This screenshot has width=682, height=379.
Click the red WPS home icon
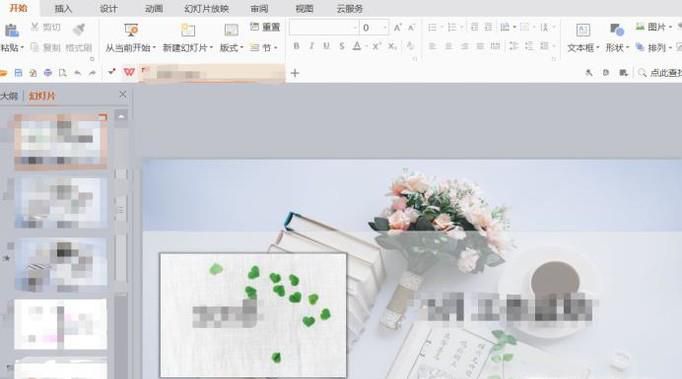(129, 73)
